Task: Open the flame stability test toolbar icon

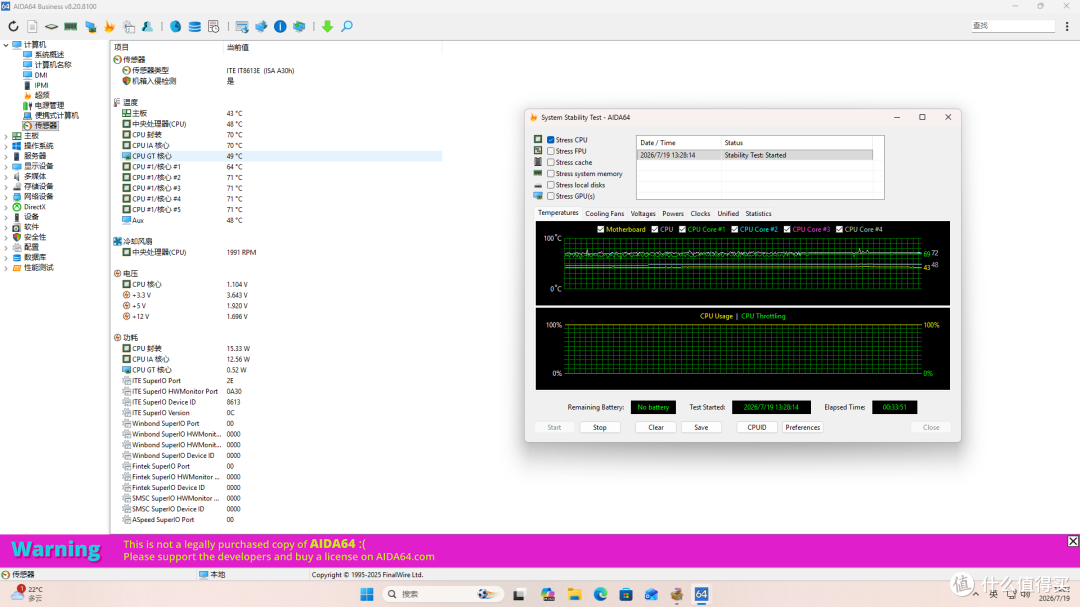Action: (110, 26)
